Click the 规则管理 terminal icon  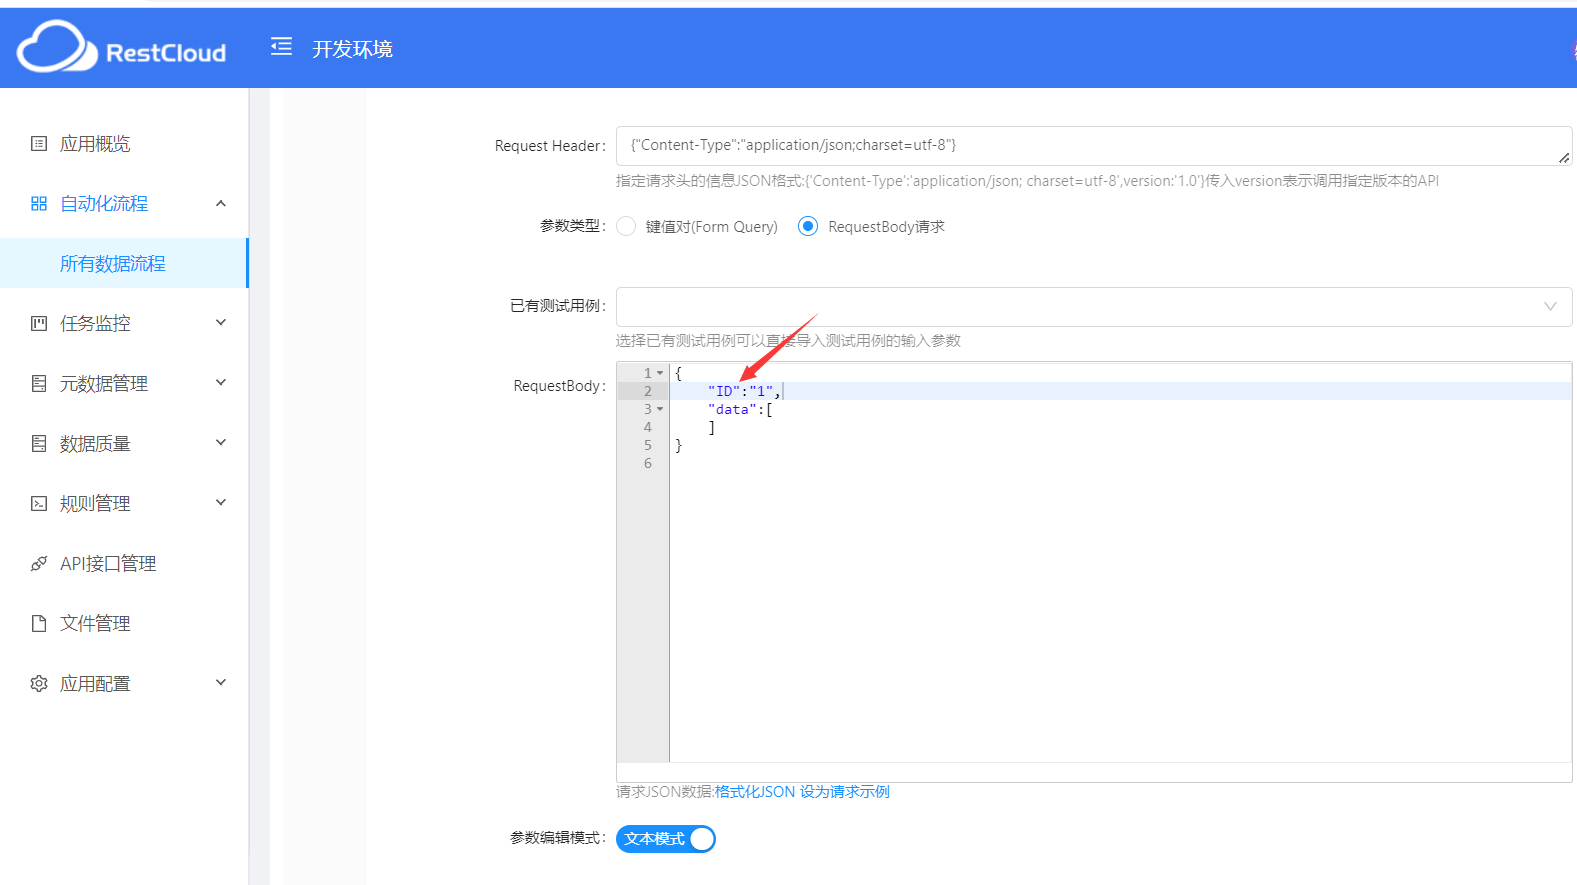39,504
